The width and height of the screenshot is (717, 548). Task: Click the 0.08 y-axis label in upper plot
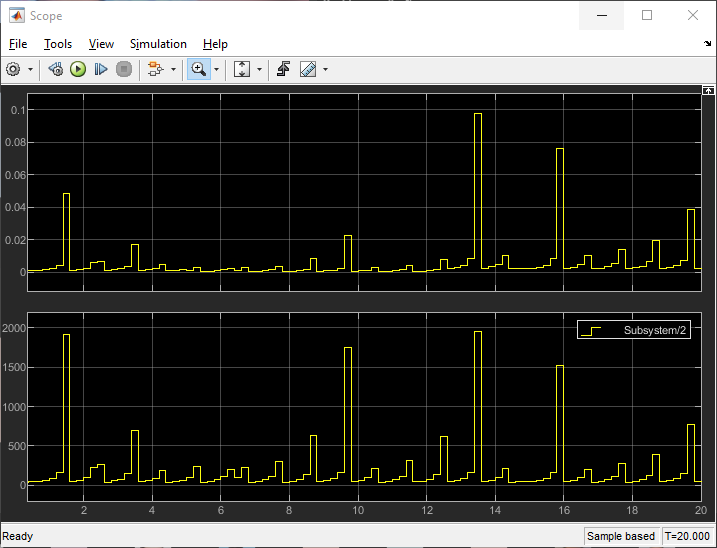pos(16,142)
